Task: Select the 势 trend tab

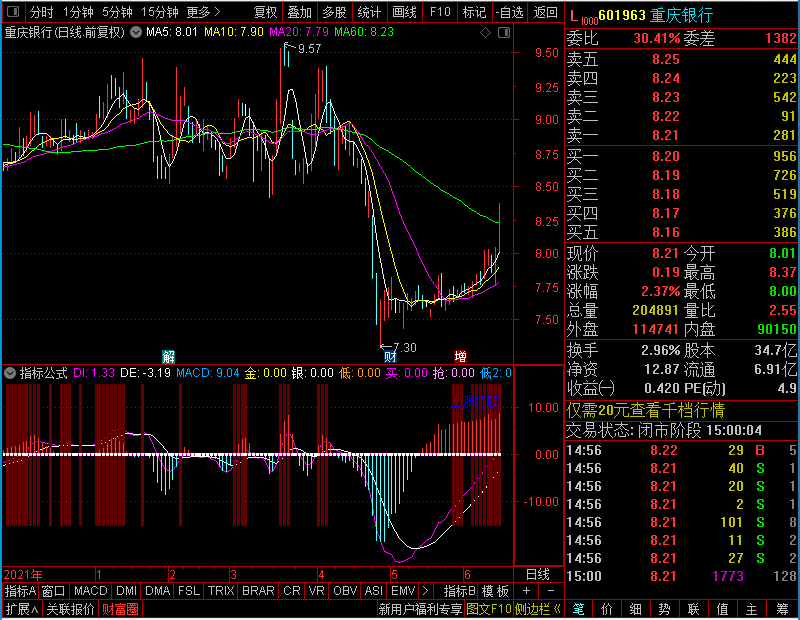Action: click(664, 609)
